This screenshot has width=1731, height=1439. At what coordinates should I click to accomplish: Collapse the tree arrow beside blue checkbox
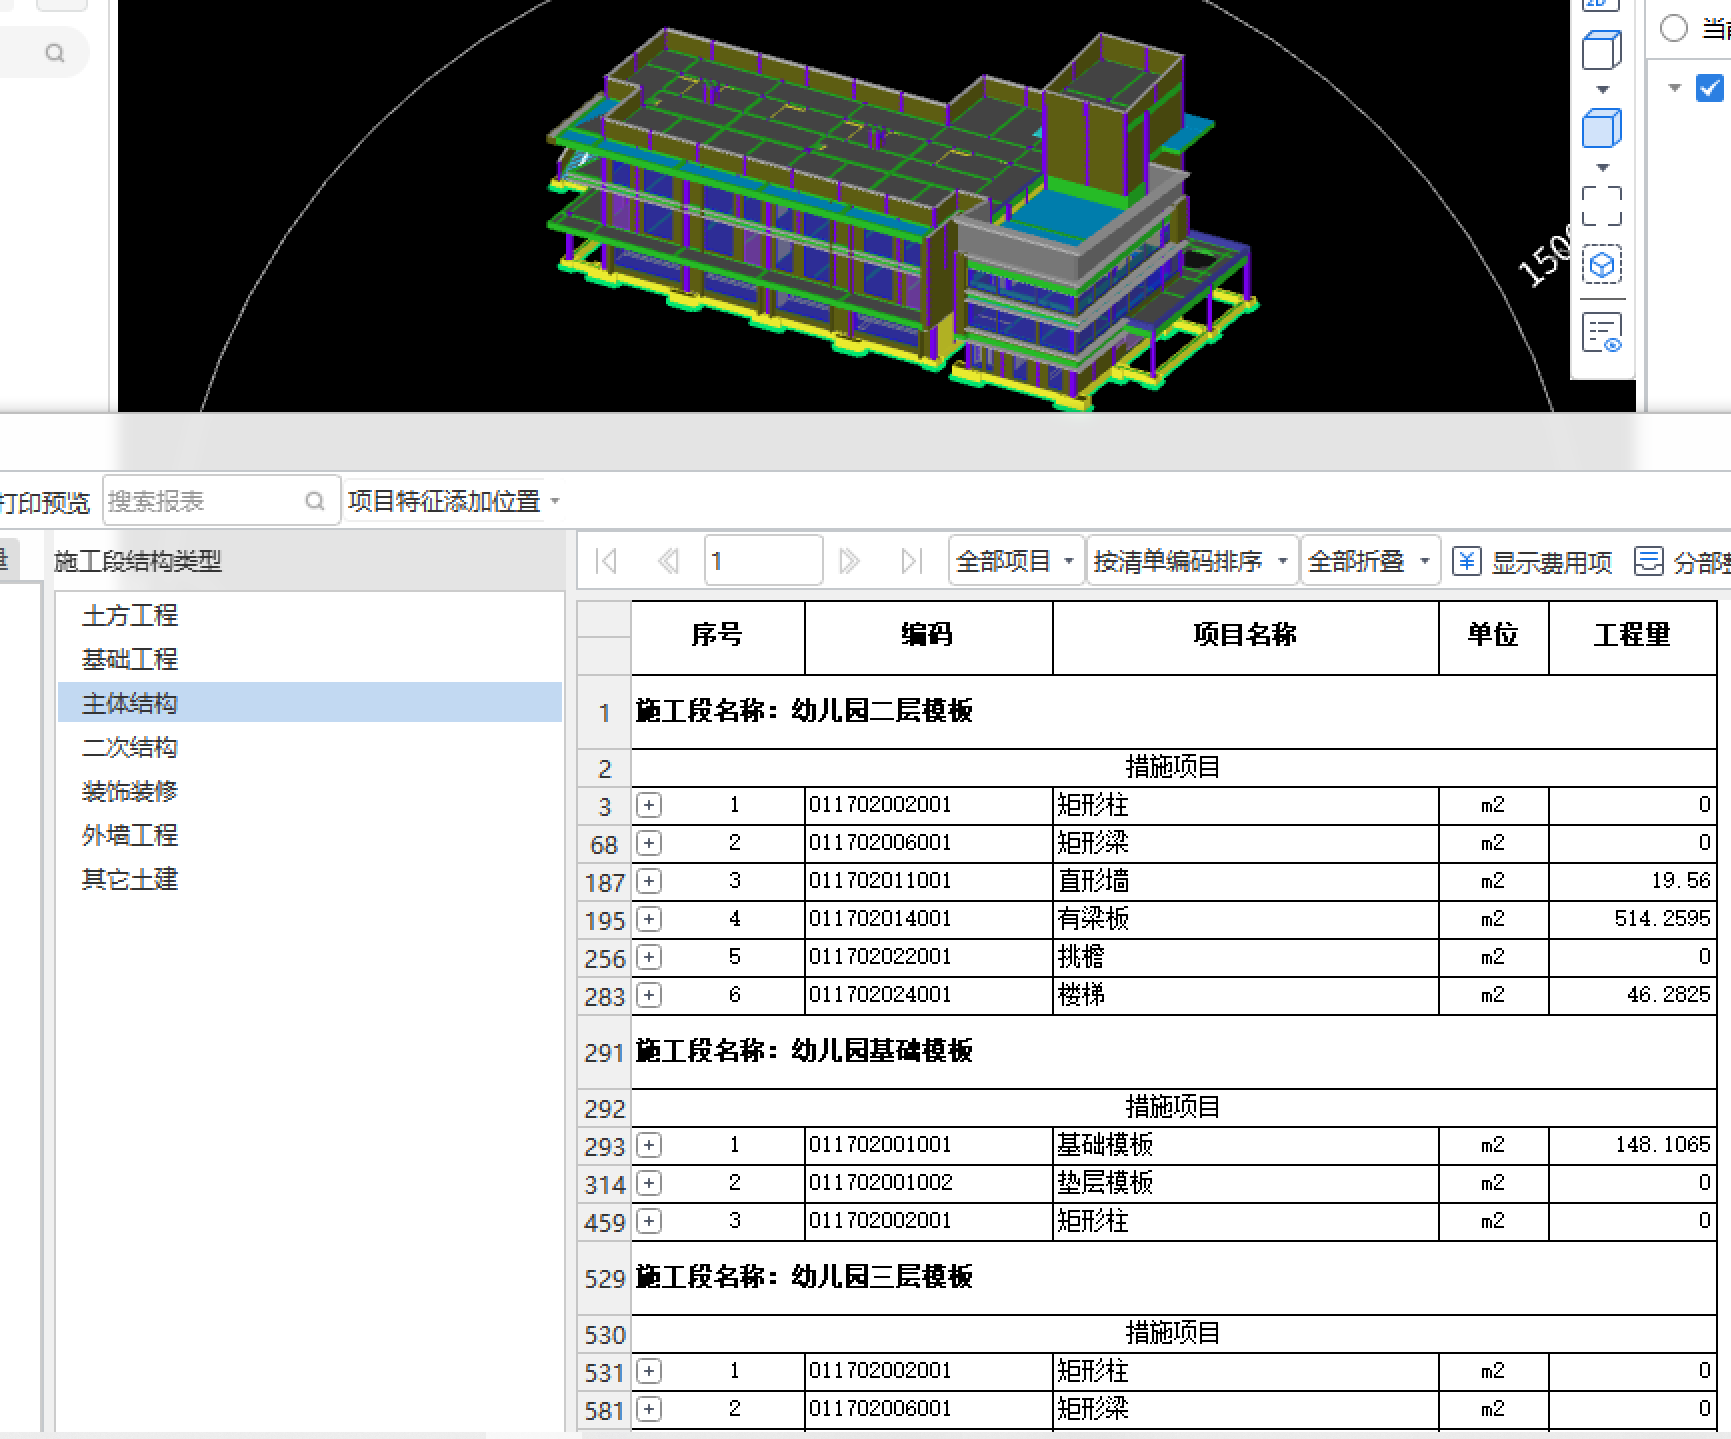(1675, 88)
